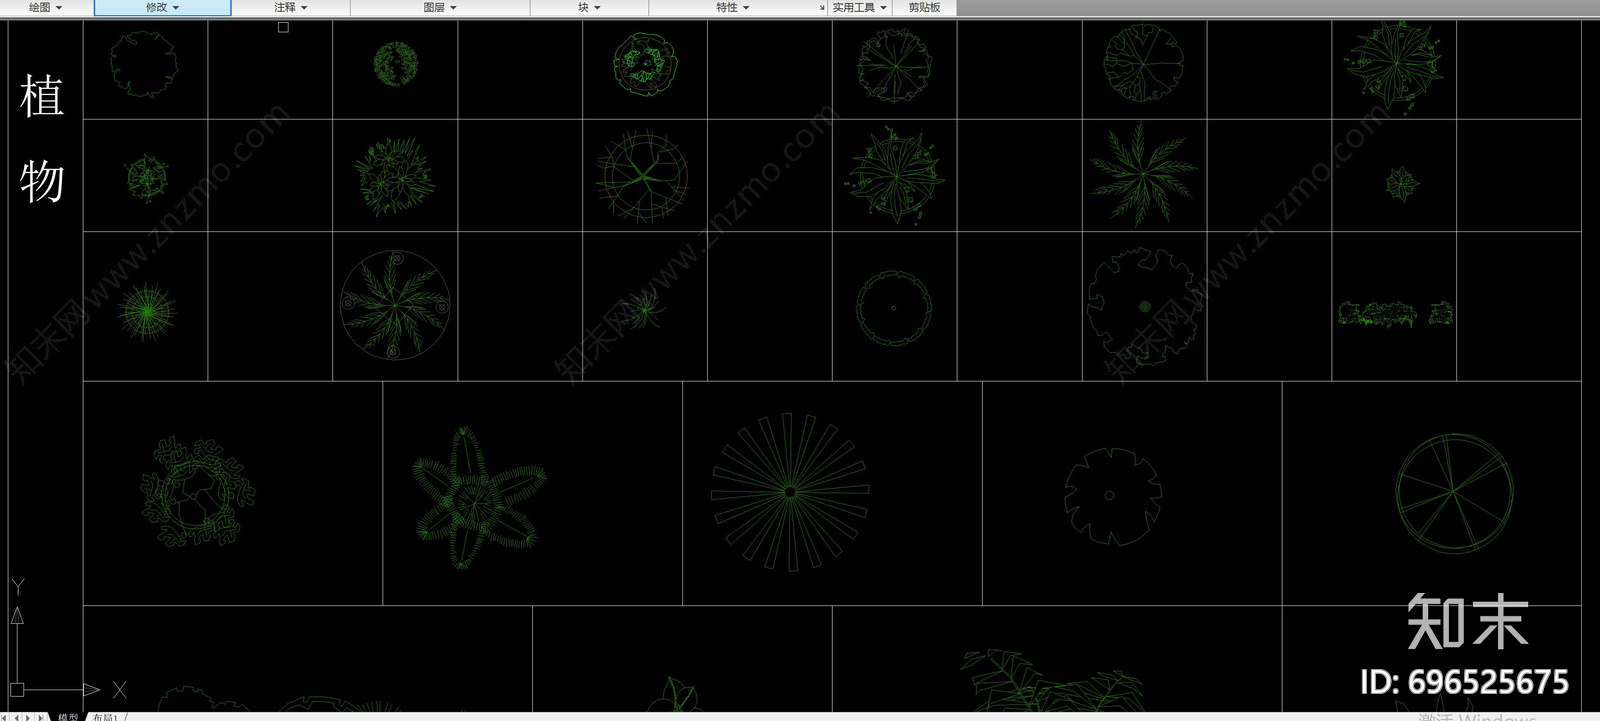Select the six-petal fuzzy star plant symbol

click(480, 497)
